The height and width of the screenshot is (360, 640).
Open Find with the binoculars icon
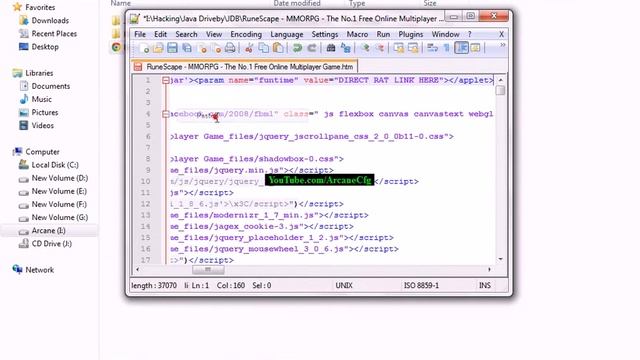(331, 48)
